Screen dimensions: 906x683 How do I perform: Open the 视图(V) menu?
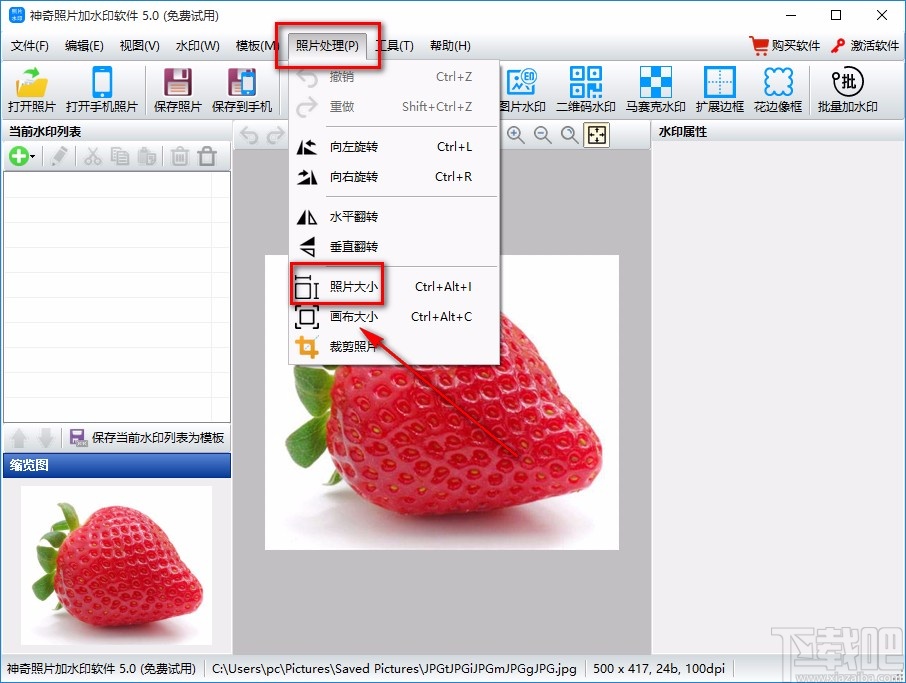139,46
